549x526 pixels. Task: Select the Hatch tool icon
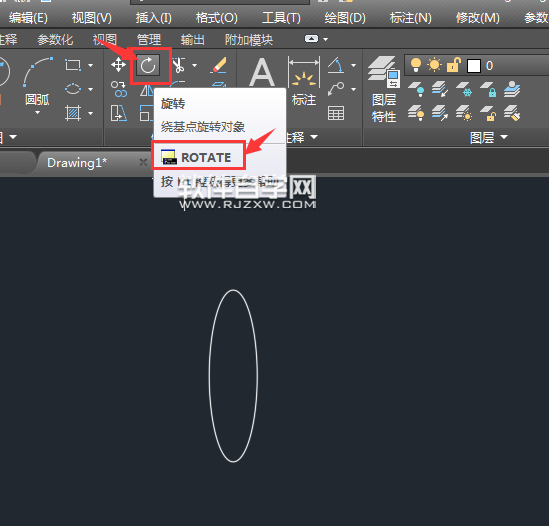point(73,113)
